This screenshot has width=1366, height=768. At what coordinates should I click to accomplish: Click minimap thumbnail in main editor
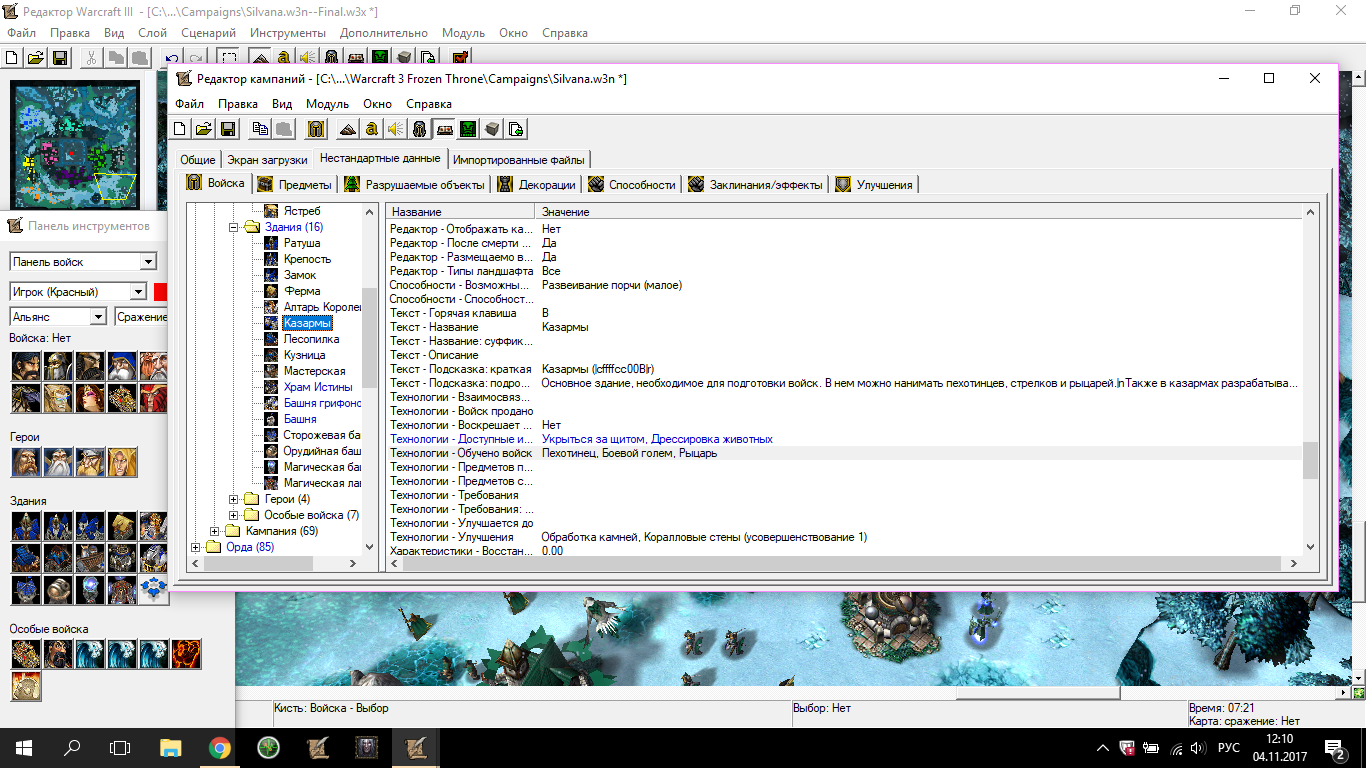coord(73,145)
